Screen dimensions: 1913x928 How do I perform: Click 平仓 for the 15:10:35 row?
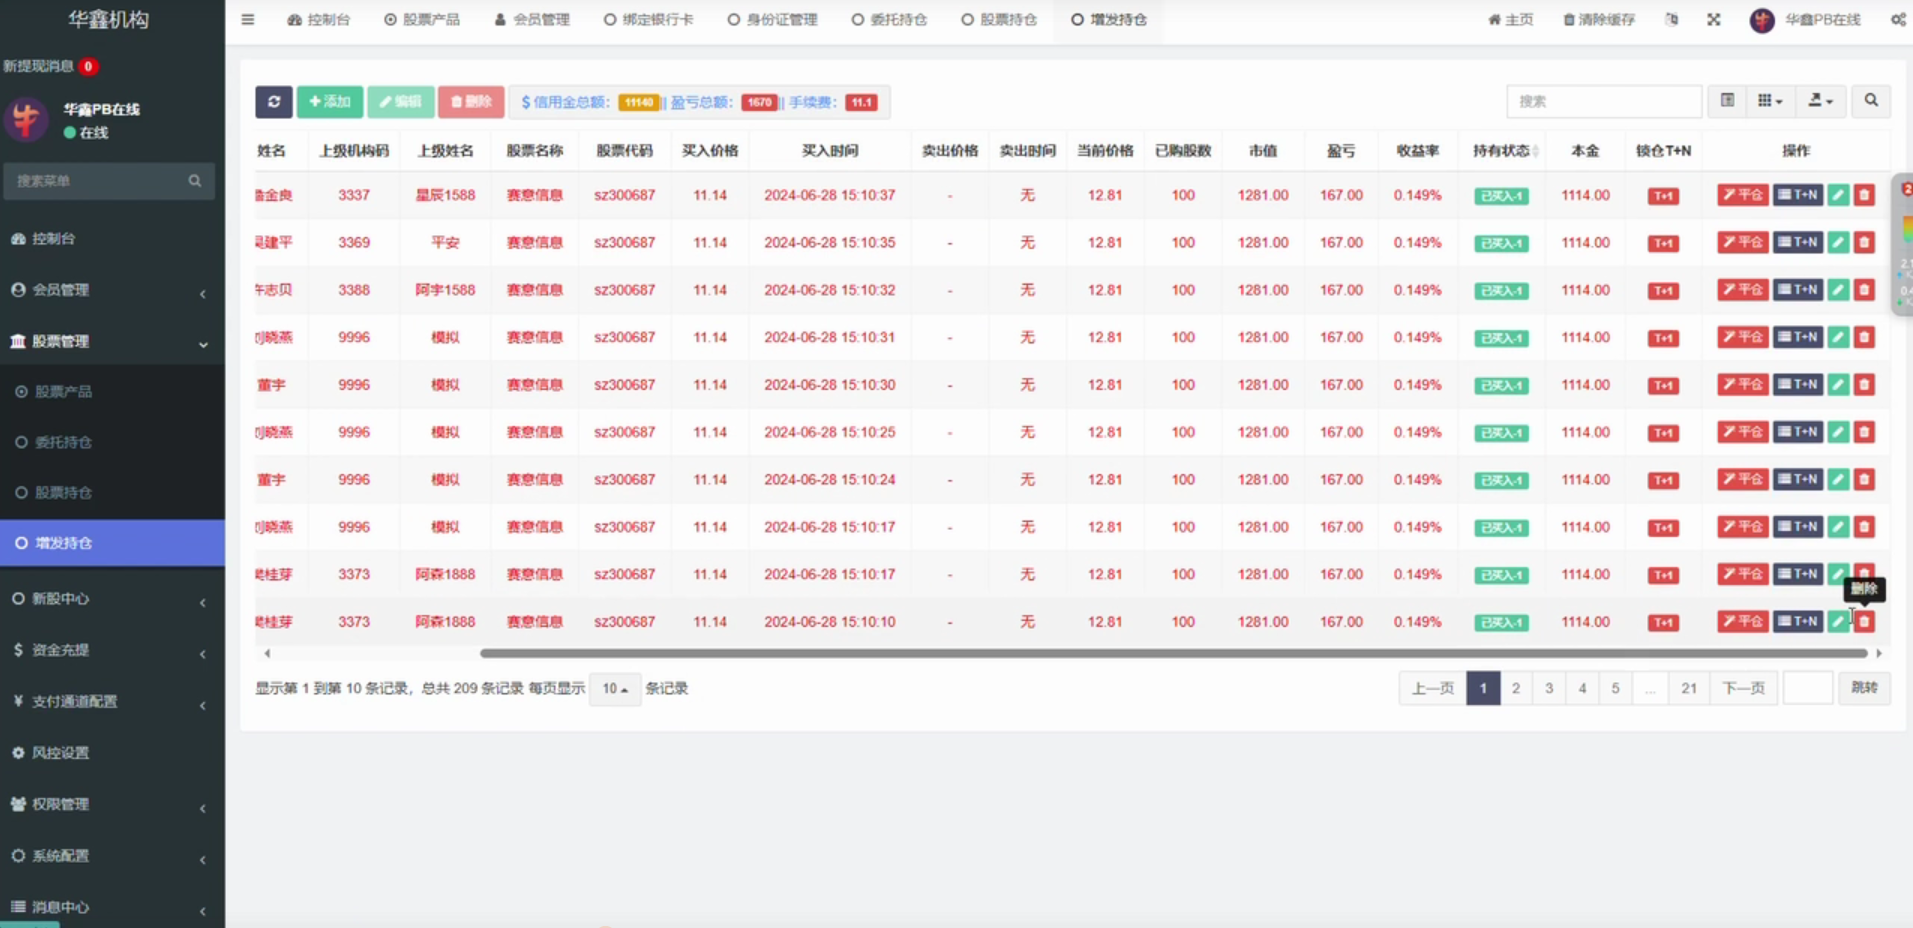[x=1742, y=243]
